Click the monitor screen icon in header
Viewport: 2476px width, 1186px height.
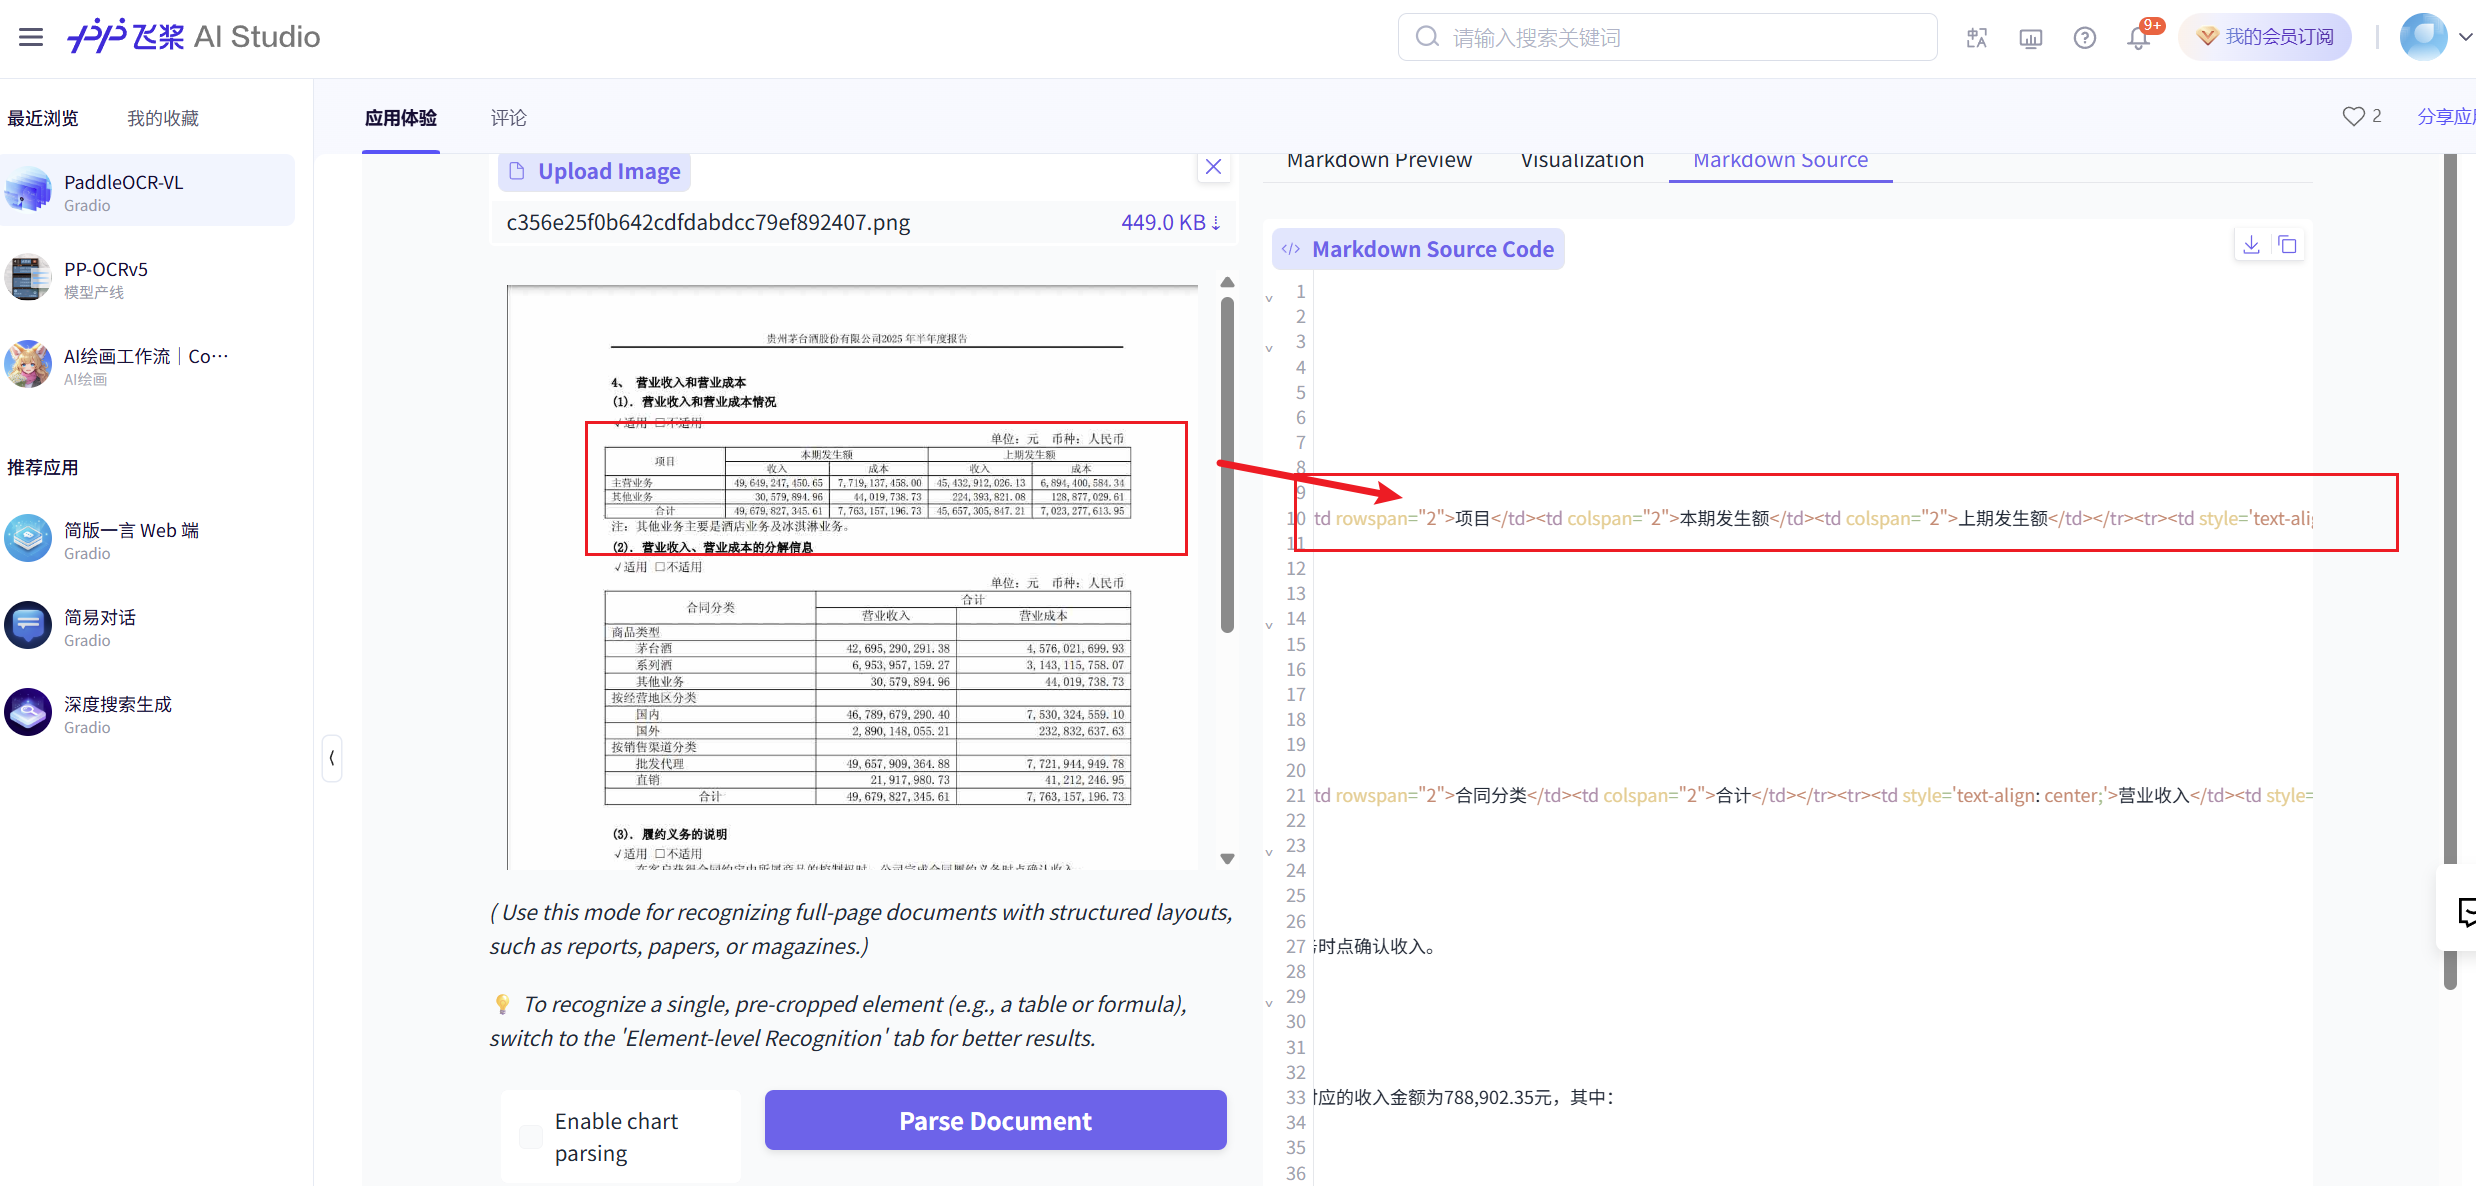[2030, 38]
